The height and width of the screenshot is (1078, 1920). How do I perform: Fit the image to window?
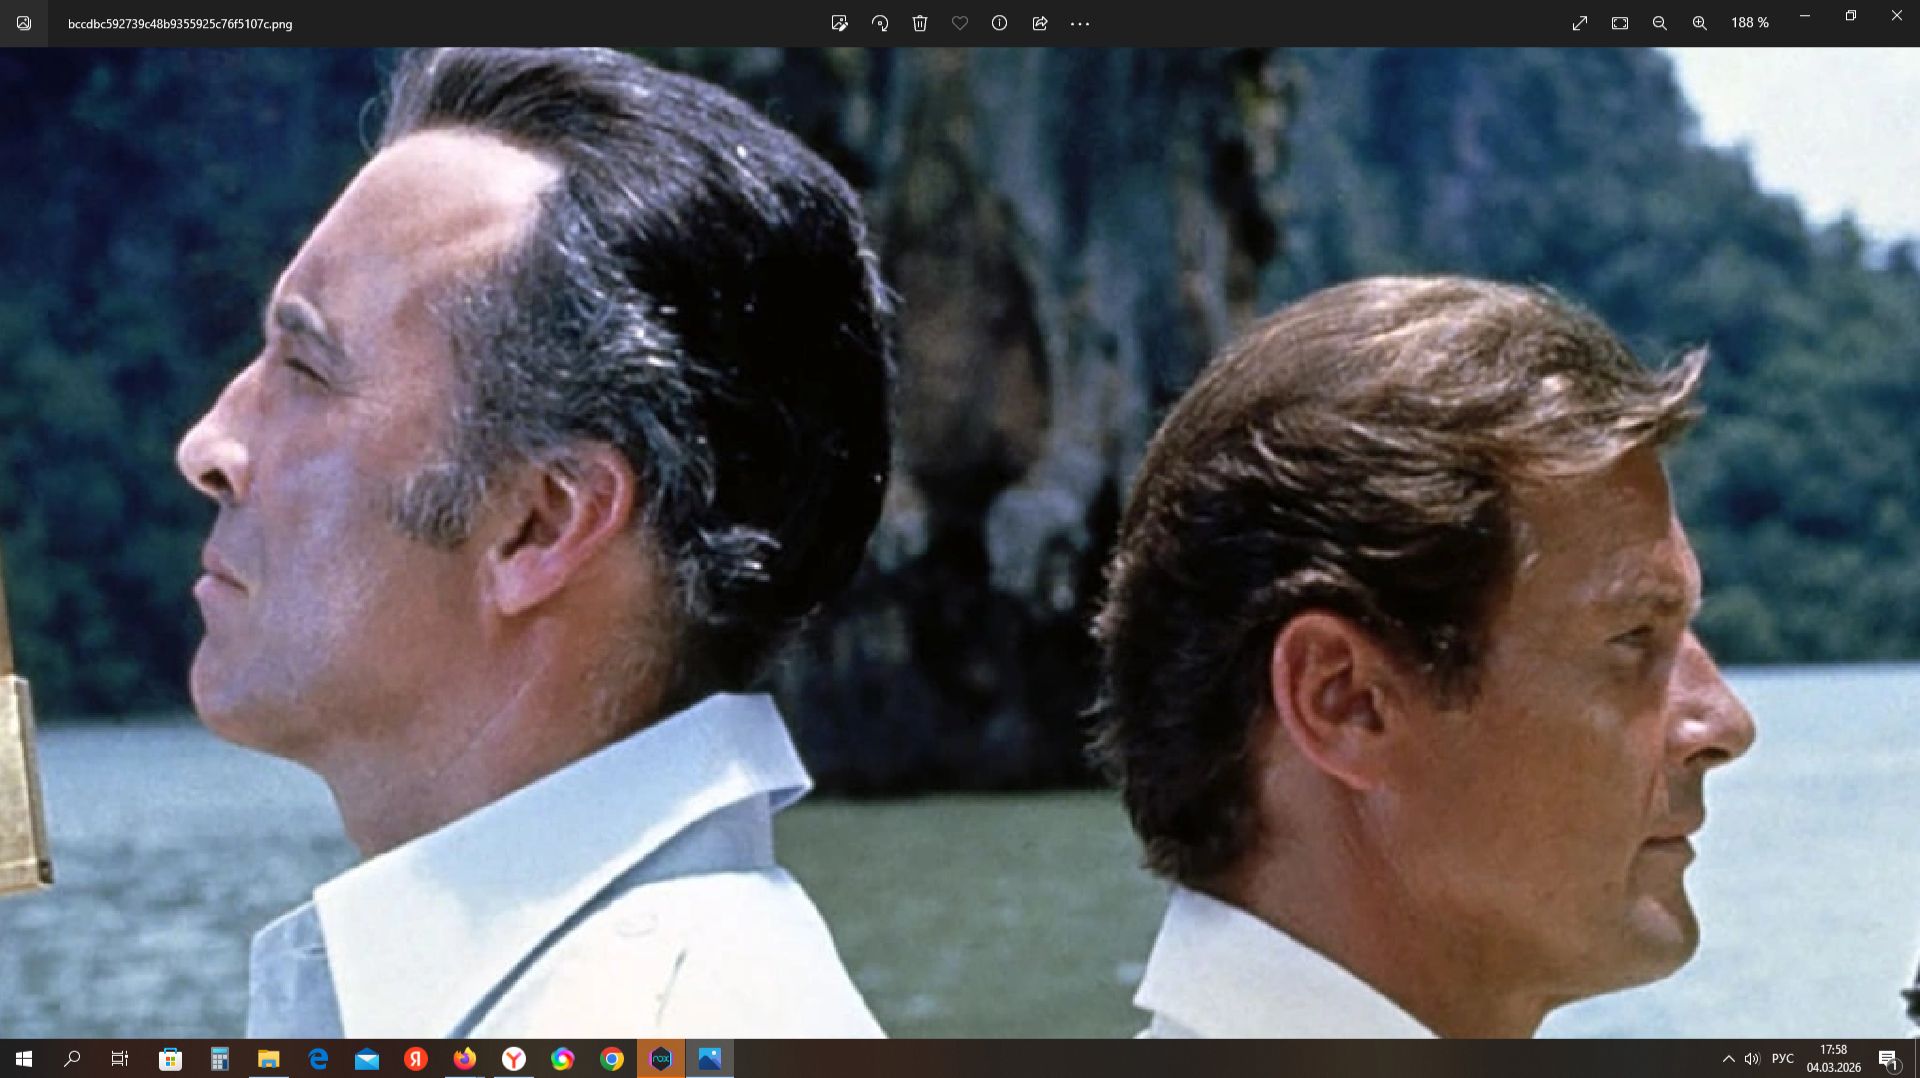(x=1620, y=23)
